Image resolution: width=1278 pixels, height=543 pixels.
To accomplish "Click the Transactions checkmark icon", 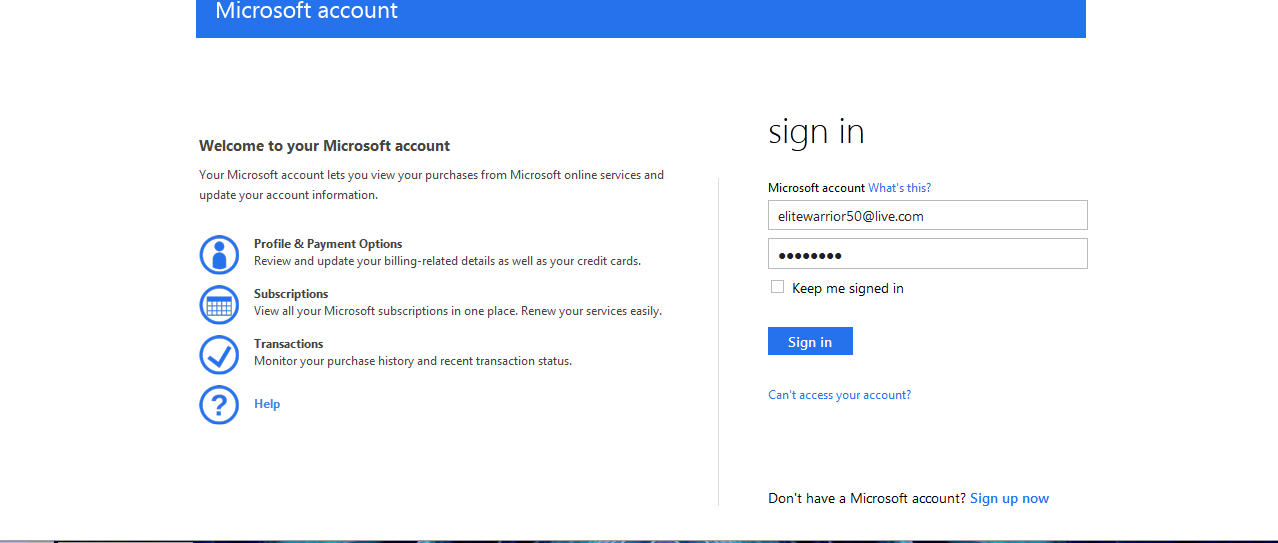I will [219, 355].
